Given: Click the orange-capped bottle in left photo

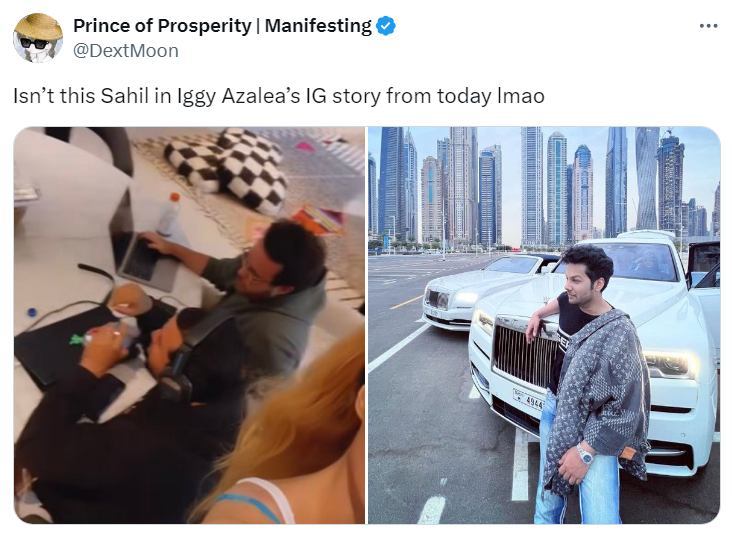Looking at the screenshot, I should 169,215.
